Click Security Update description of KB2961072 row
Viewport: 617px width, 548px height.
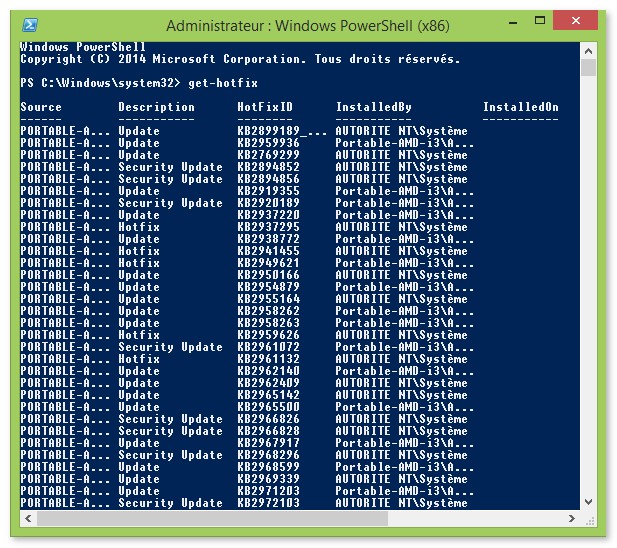pos(170,347)
